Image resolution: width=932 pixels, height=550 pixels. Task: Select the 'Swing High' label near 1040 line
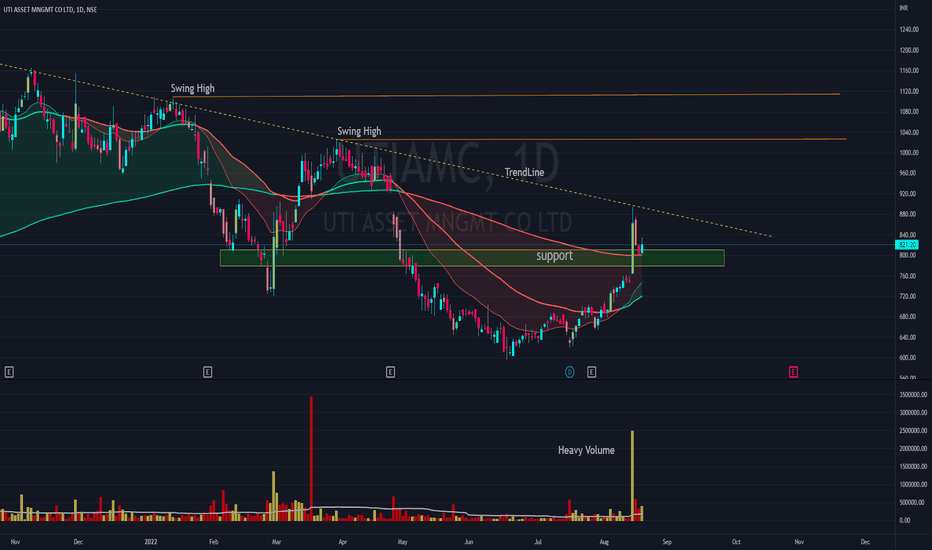coord(359,131)
